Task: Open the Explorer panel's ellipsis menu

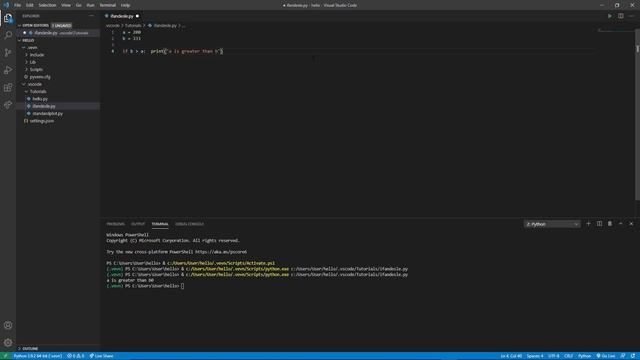Action: coord(91,16)
